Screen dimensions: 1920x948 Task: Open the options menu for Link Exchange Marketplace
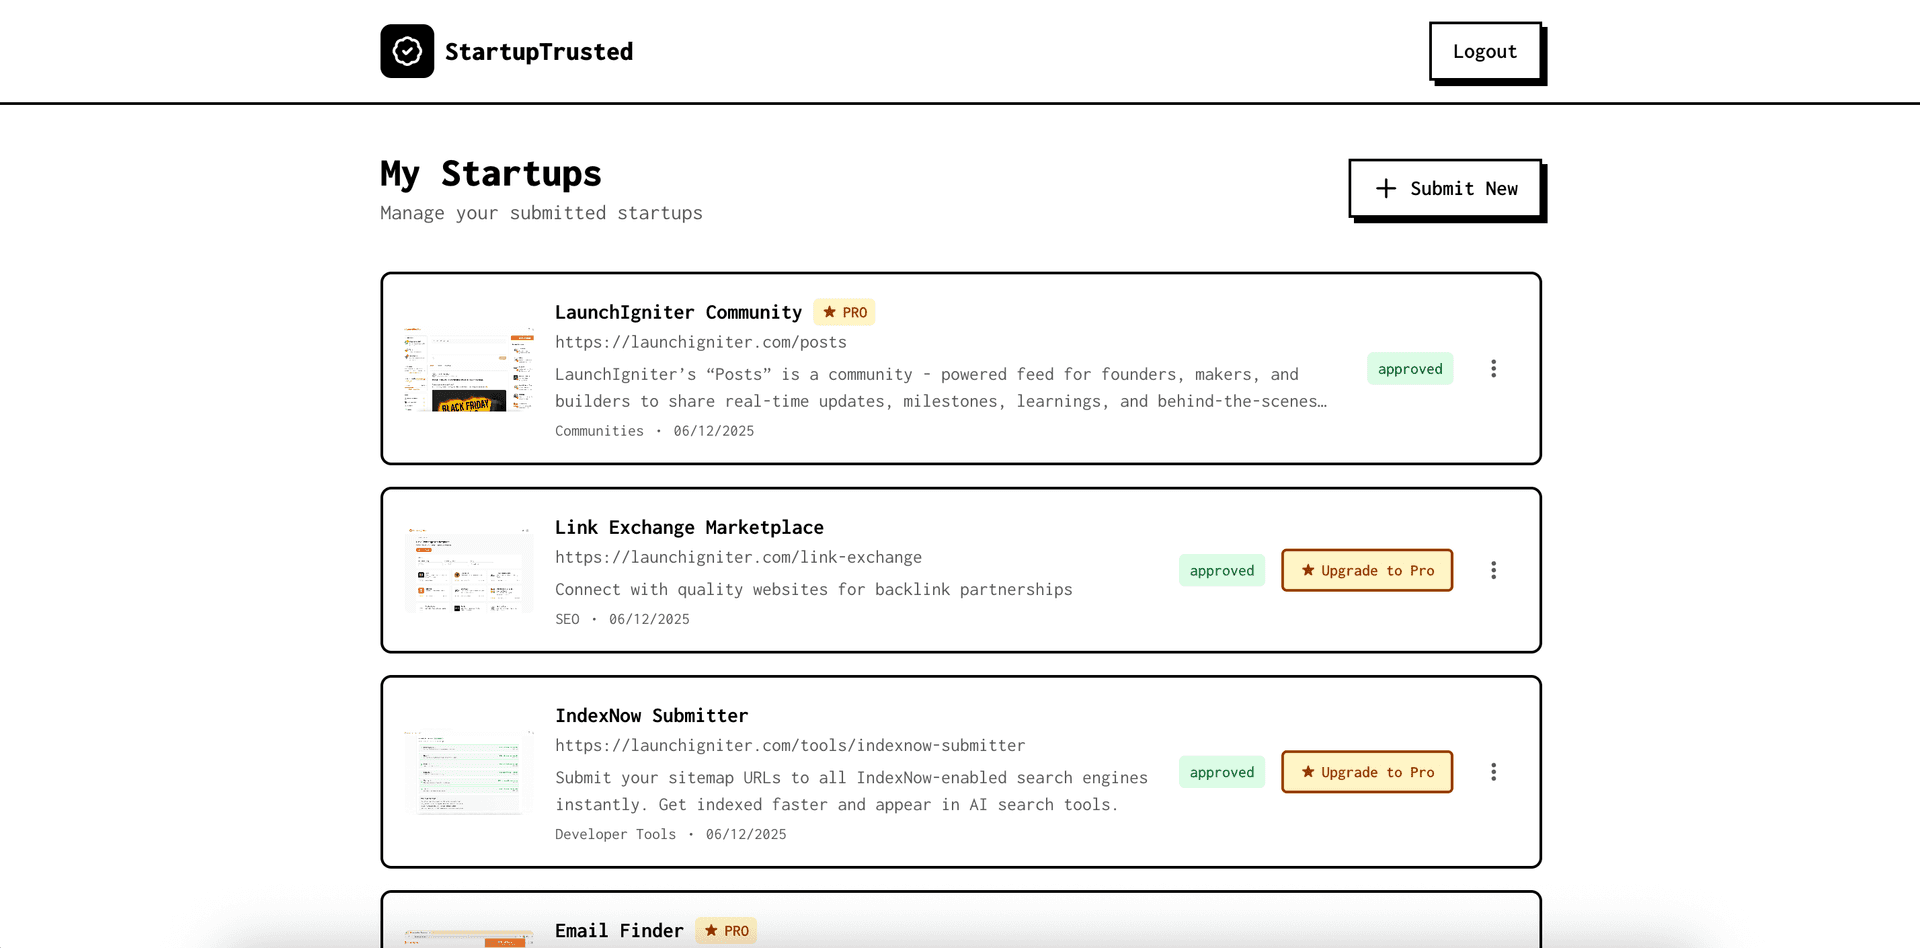click(1493, 570)
